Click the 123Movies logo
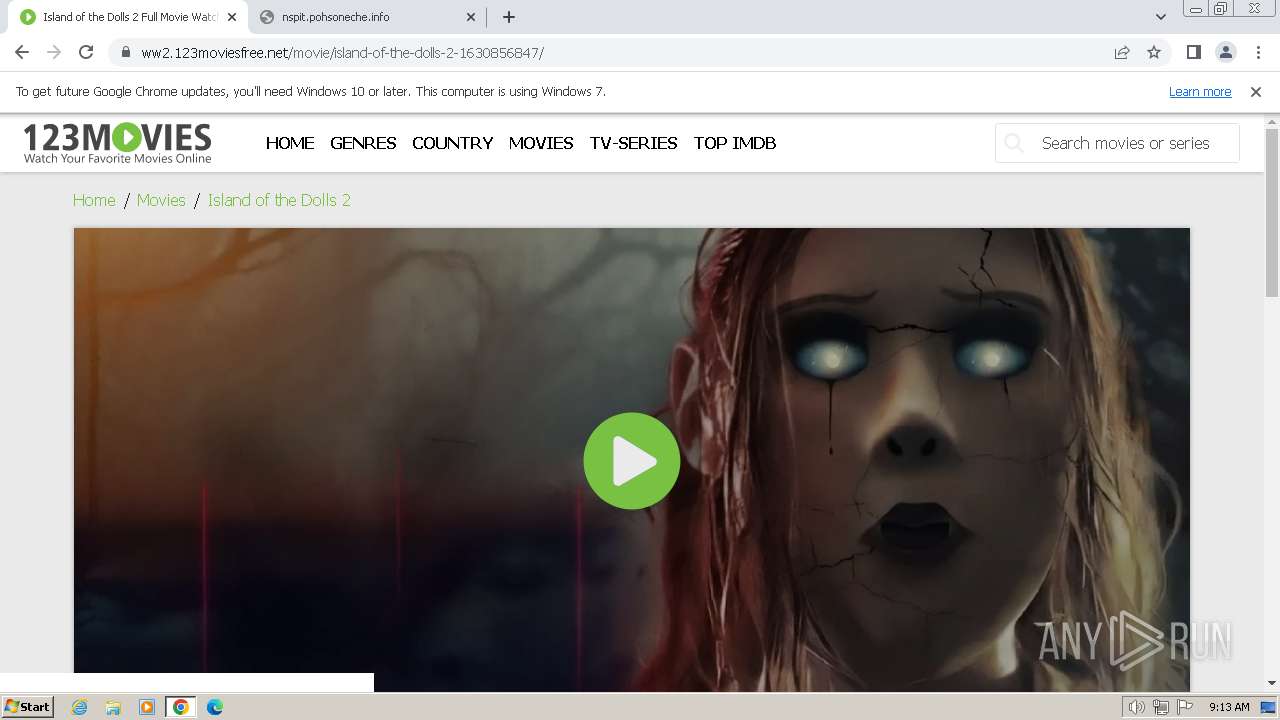Image resolution: width=1280 pixels, height=720 pixels. click(117, 143)
